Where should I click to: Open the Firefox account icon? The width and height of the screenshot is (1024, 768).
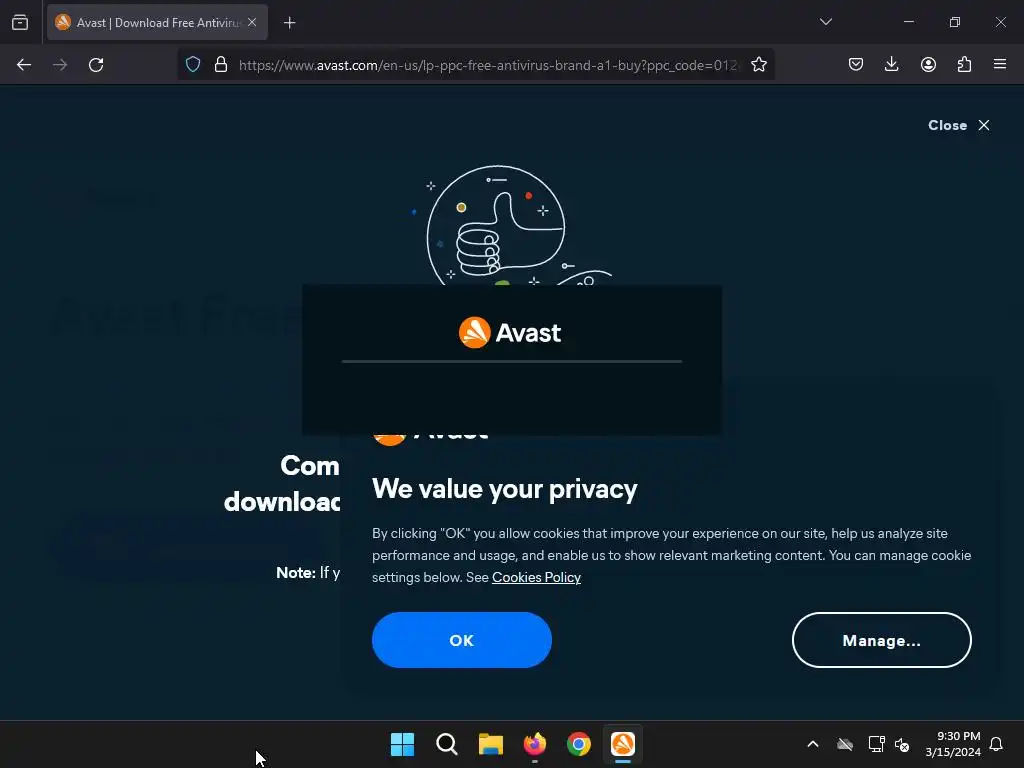928,64
